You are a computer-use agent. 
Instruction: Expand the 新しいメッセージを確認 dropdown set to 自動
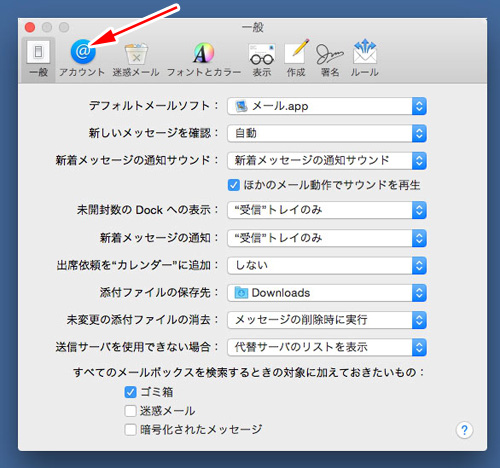pos(327,133)
